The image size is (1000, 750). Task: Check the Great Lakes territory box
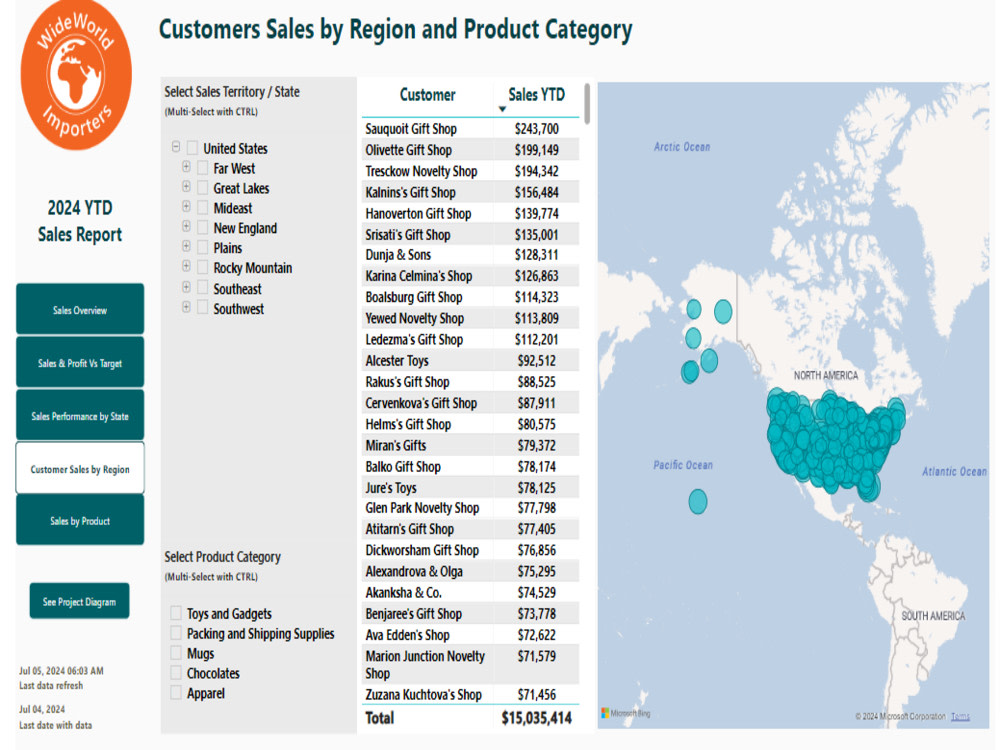[203, 188]
